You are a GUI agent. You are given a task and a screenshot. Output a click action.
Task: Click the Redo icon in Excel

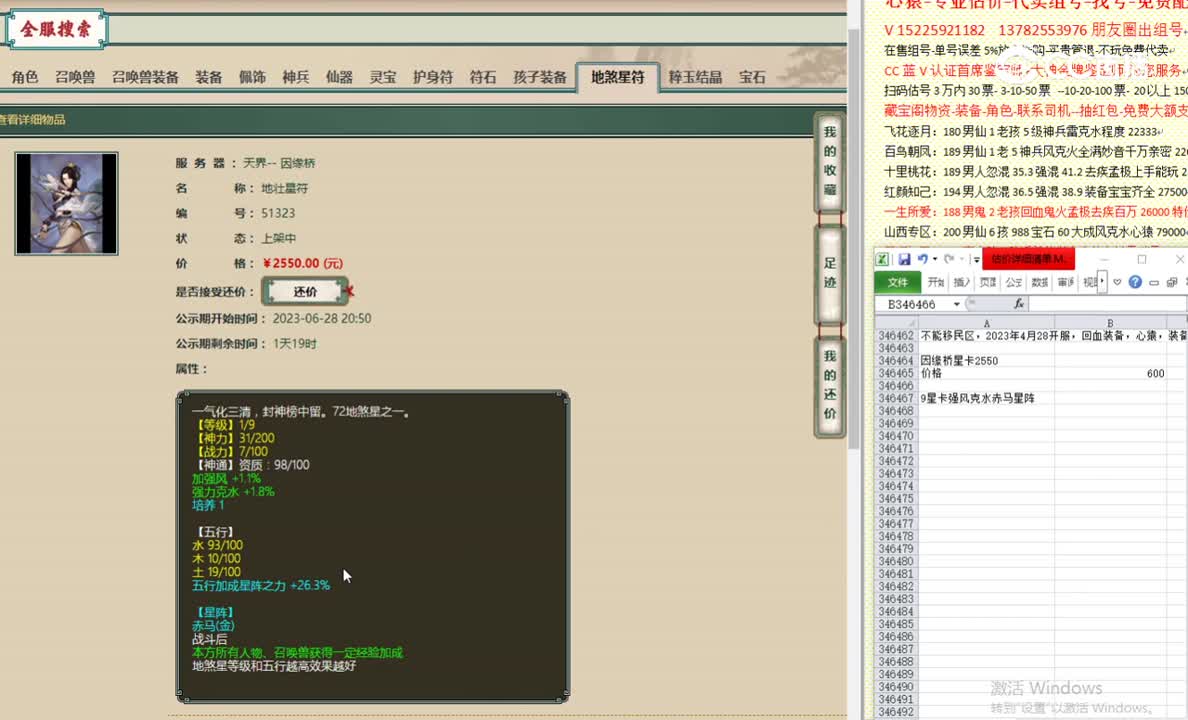pos(949,259)
